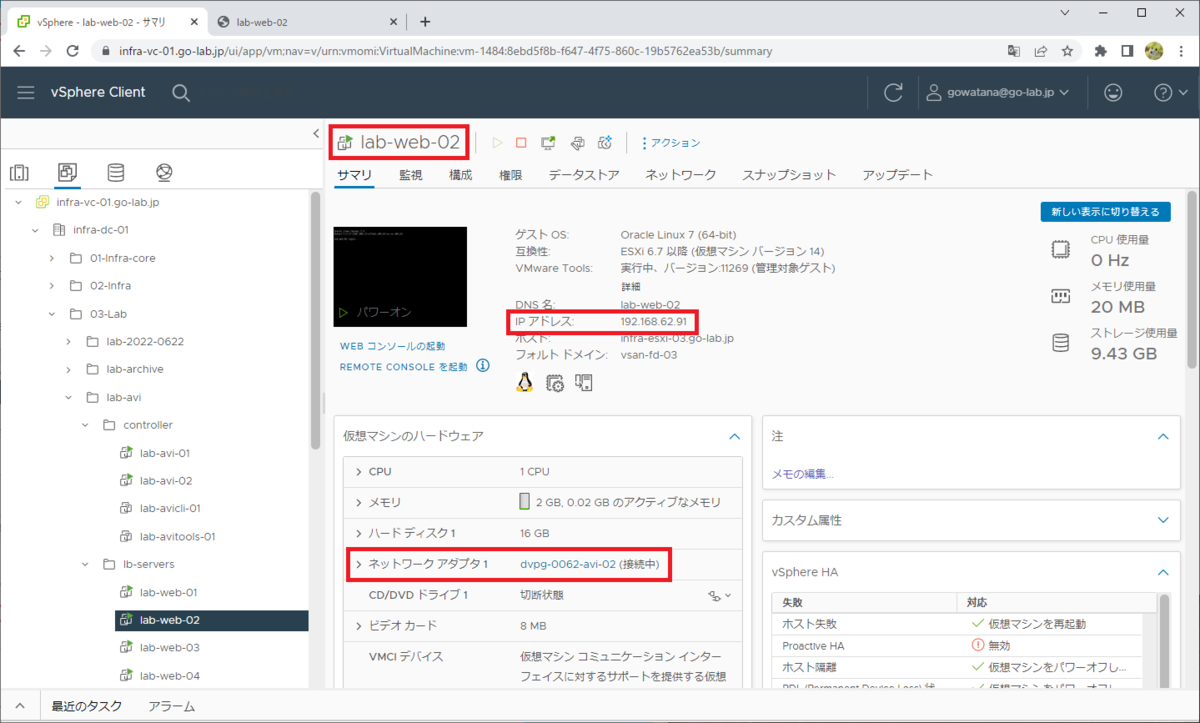Expand the lab-2022-0622 folder

click(69, 342)
